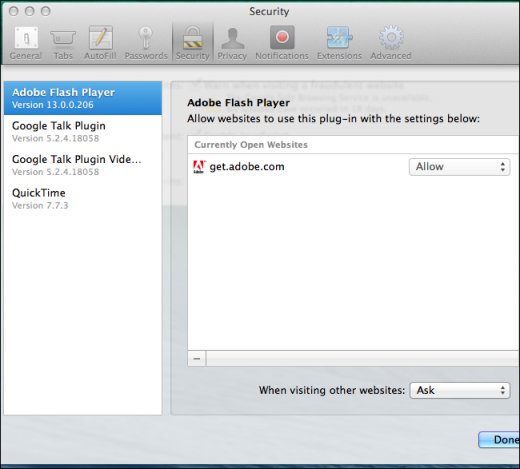Open the Tabs preferences icon
The image size is (520, 469).
63,38
